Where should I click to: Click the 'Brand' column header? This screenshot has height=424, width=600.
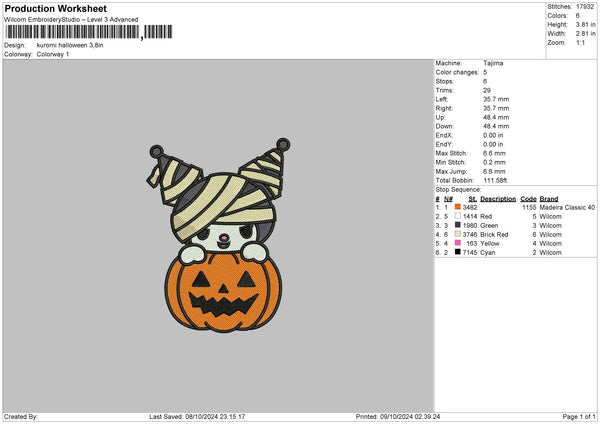click(549, 199)
